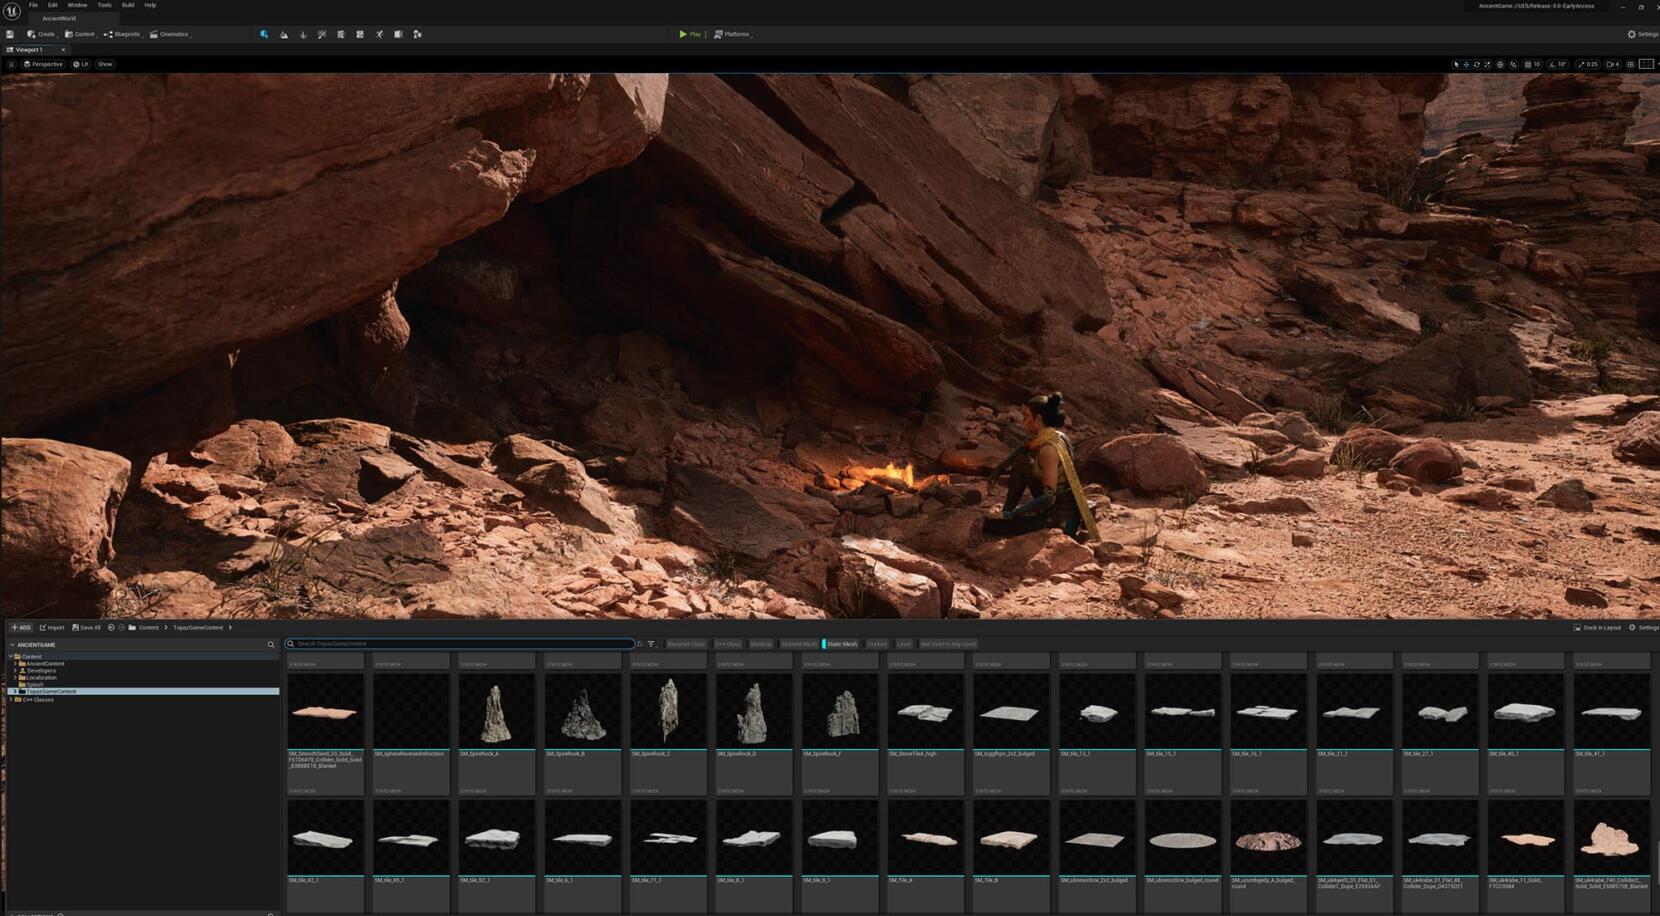Click the surface snapping icon in viewport
Screen dimensions: 1660x916
tap(1513, 64)
